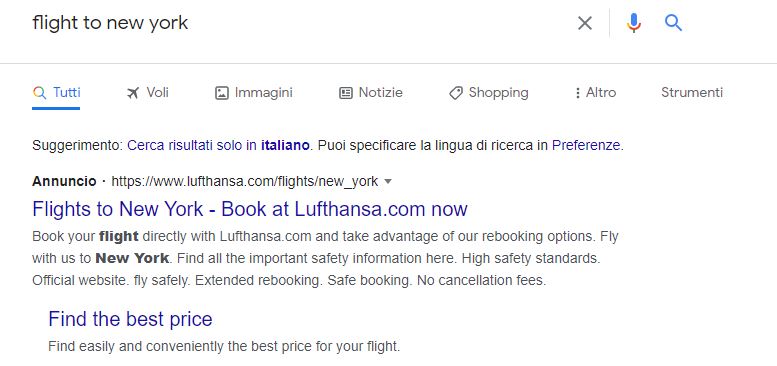The width and height of the screenshot is (777, 366).
Task: Click the blue magnifier search icon
Action: coord(673,23)
